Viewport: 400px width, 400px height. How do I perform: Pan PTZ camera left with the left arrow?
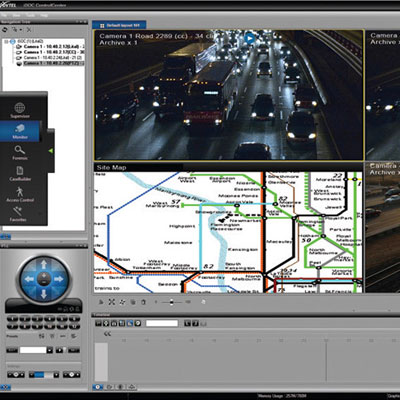(x=29, y=279)
